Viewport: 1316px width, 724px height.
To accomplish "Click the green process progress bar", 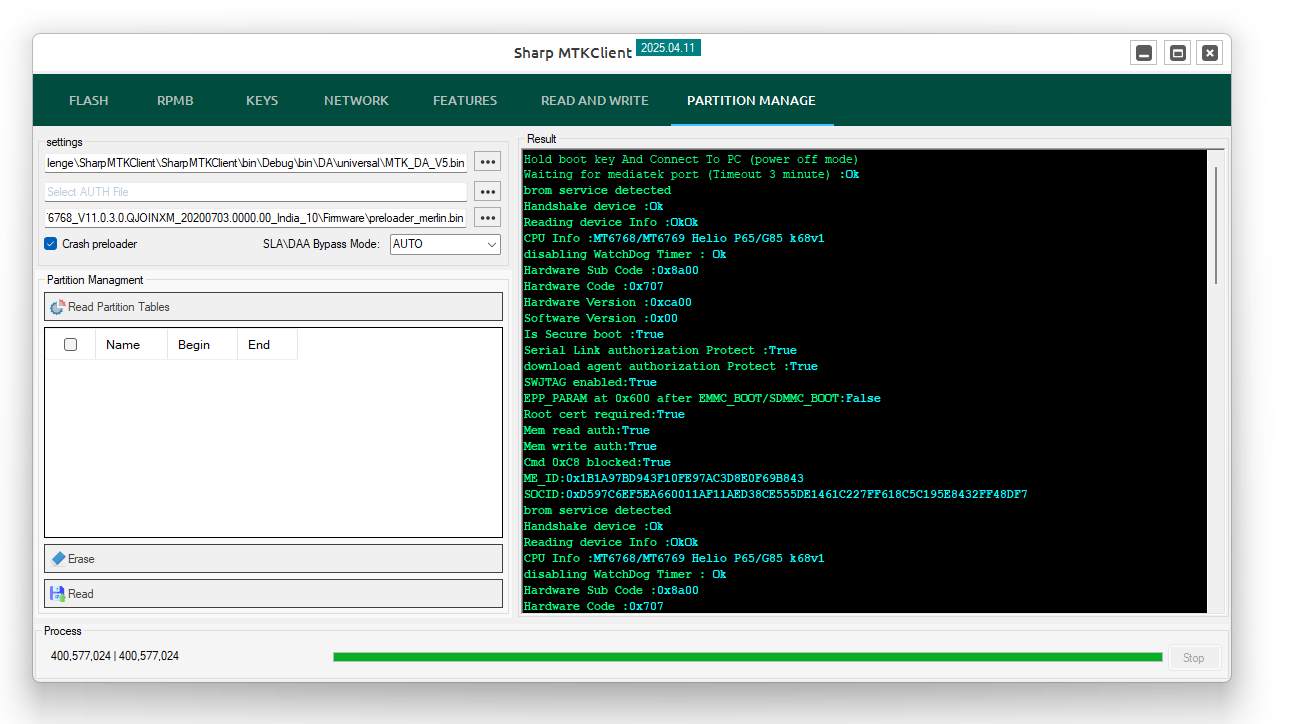I will tap(747, 657).
